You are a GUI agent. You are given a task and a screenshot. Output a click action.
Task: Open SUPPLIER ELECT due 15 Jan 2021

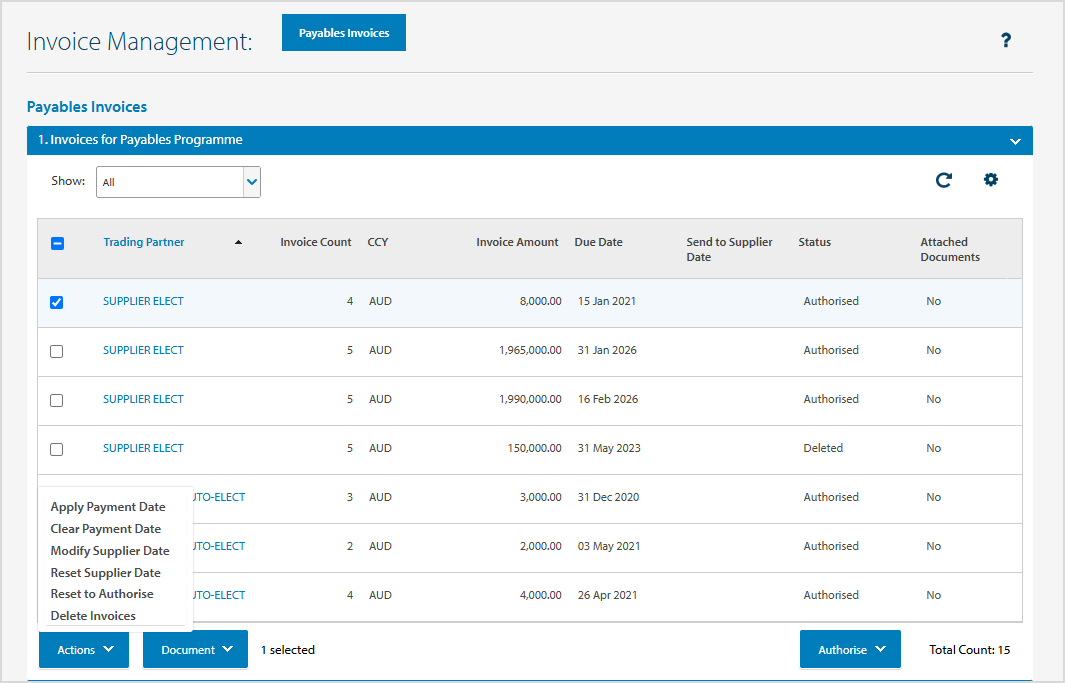click(143, 301)
